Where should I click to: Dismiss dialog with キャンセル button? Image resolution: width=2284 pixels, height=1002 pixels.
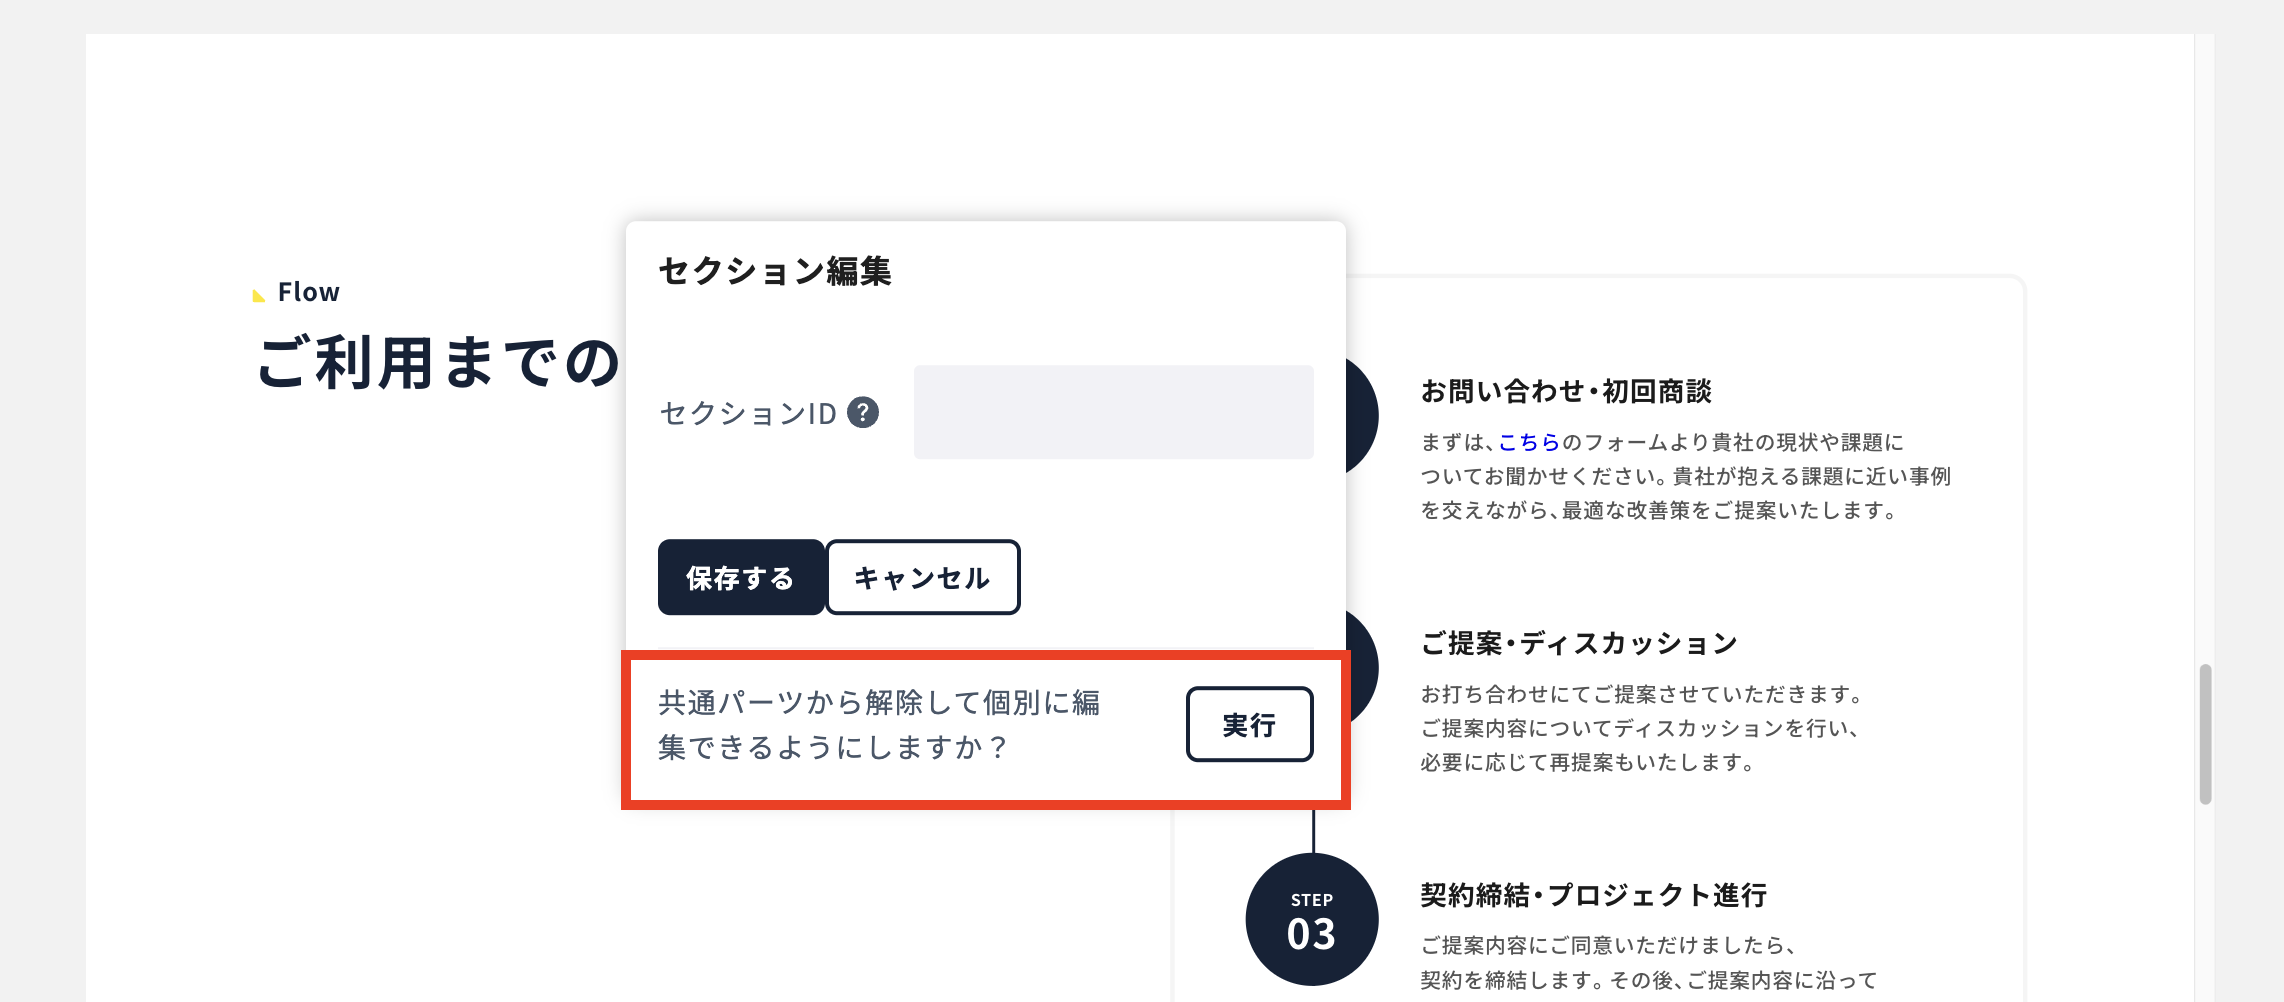tap(922, 577)
